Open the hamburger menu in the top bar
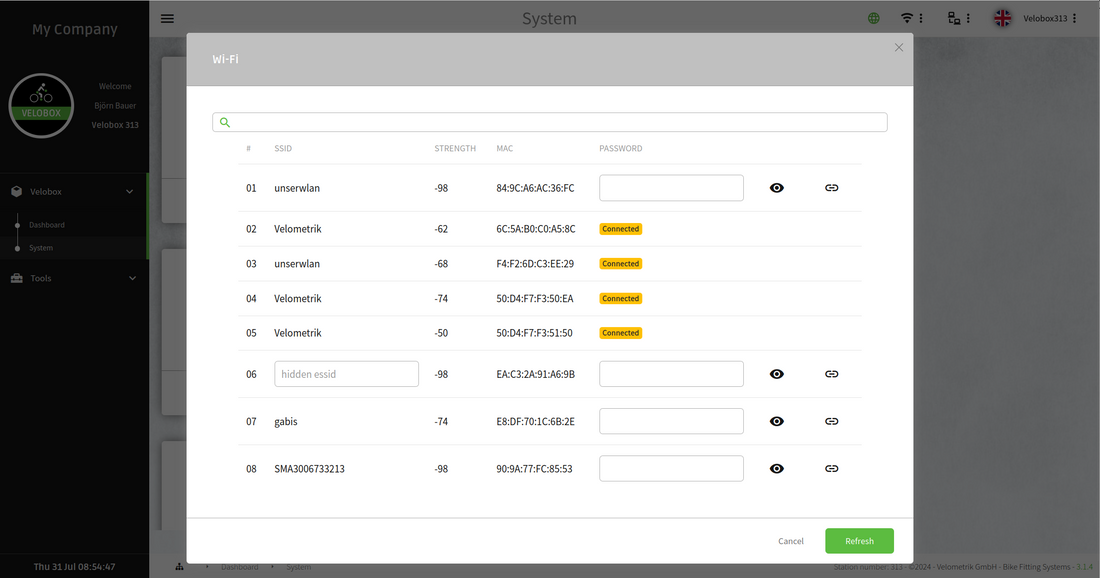The height and width of the screenshot is (578, 1100). click(x=167, y=18)
